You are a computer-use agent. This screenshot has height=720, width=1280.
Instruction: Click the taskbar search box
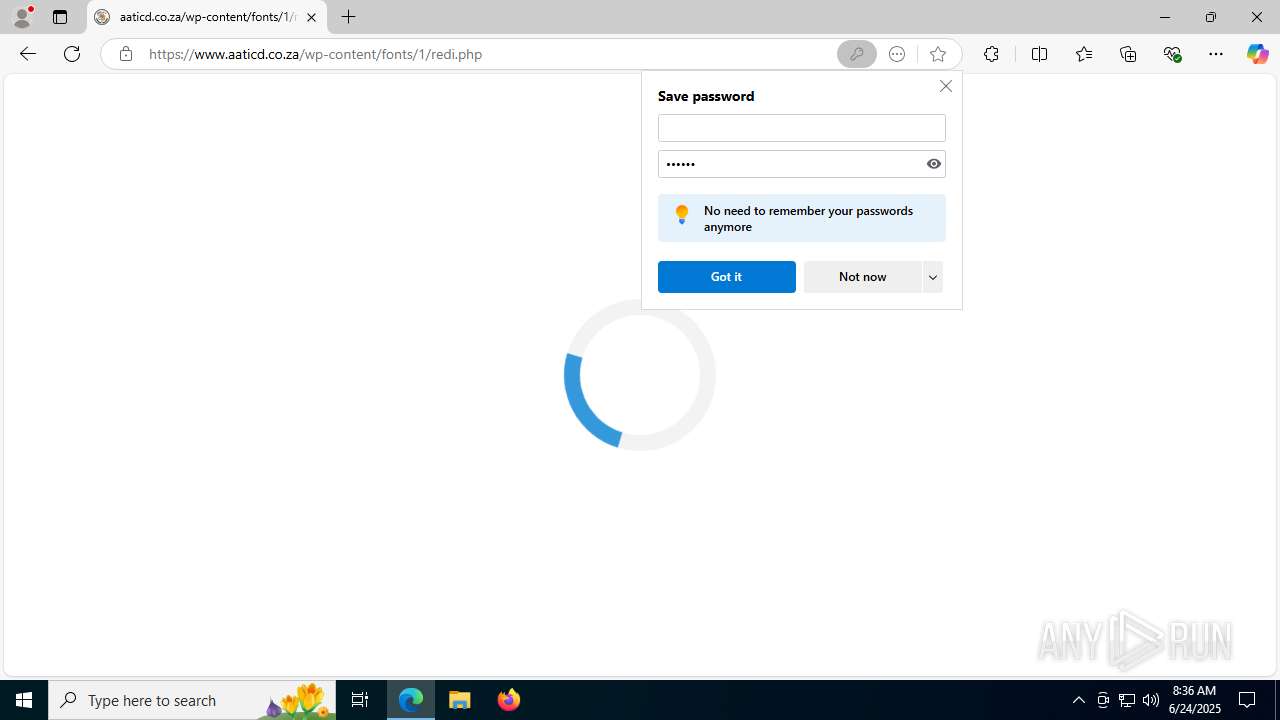[x=192, y=700]
